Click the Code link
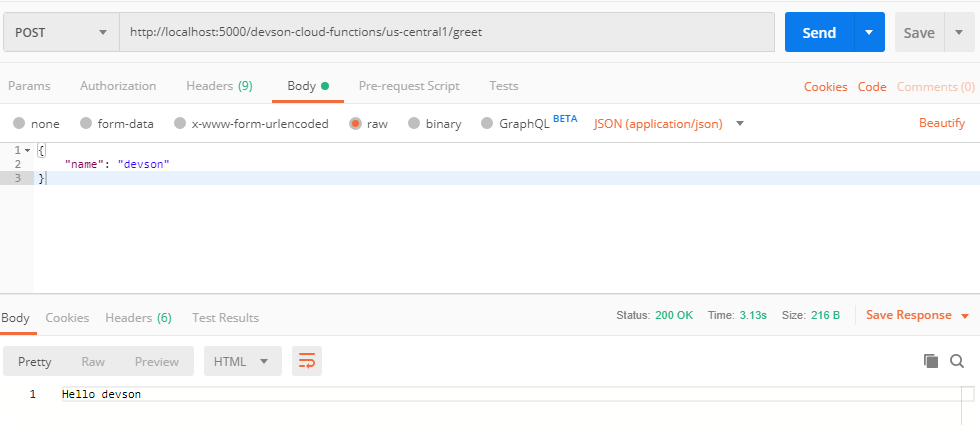 click(872, 87)
